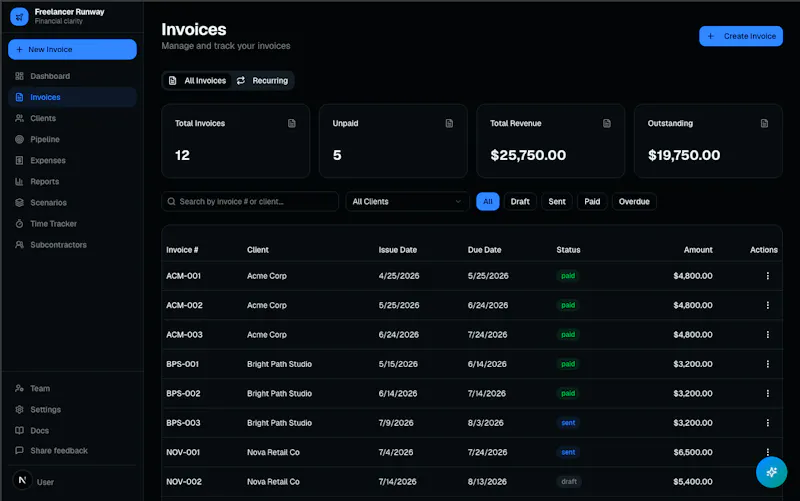The height and width of the screenshot is (501, 800).
Task: Open the Expenses section
Action: pos(72,160)
